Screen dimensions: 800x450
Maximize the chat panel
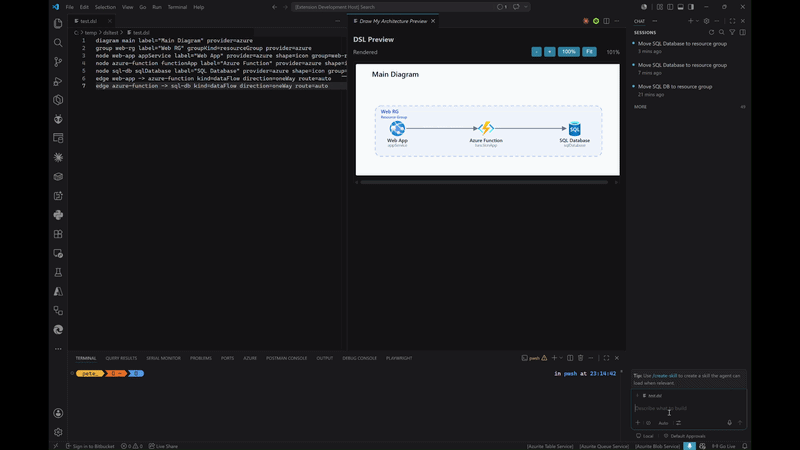click(x=732, y=21)
